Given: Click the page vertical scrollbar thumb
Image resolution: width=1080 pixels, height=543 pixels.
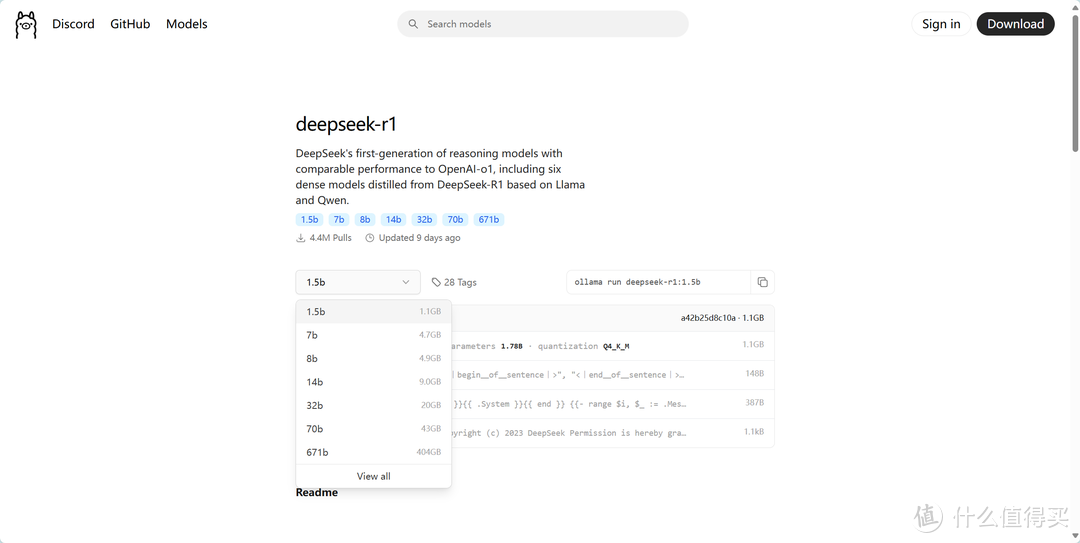Looking at the screenshot, I should coord(1075,81).
